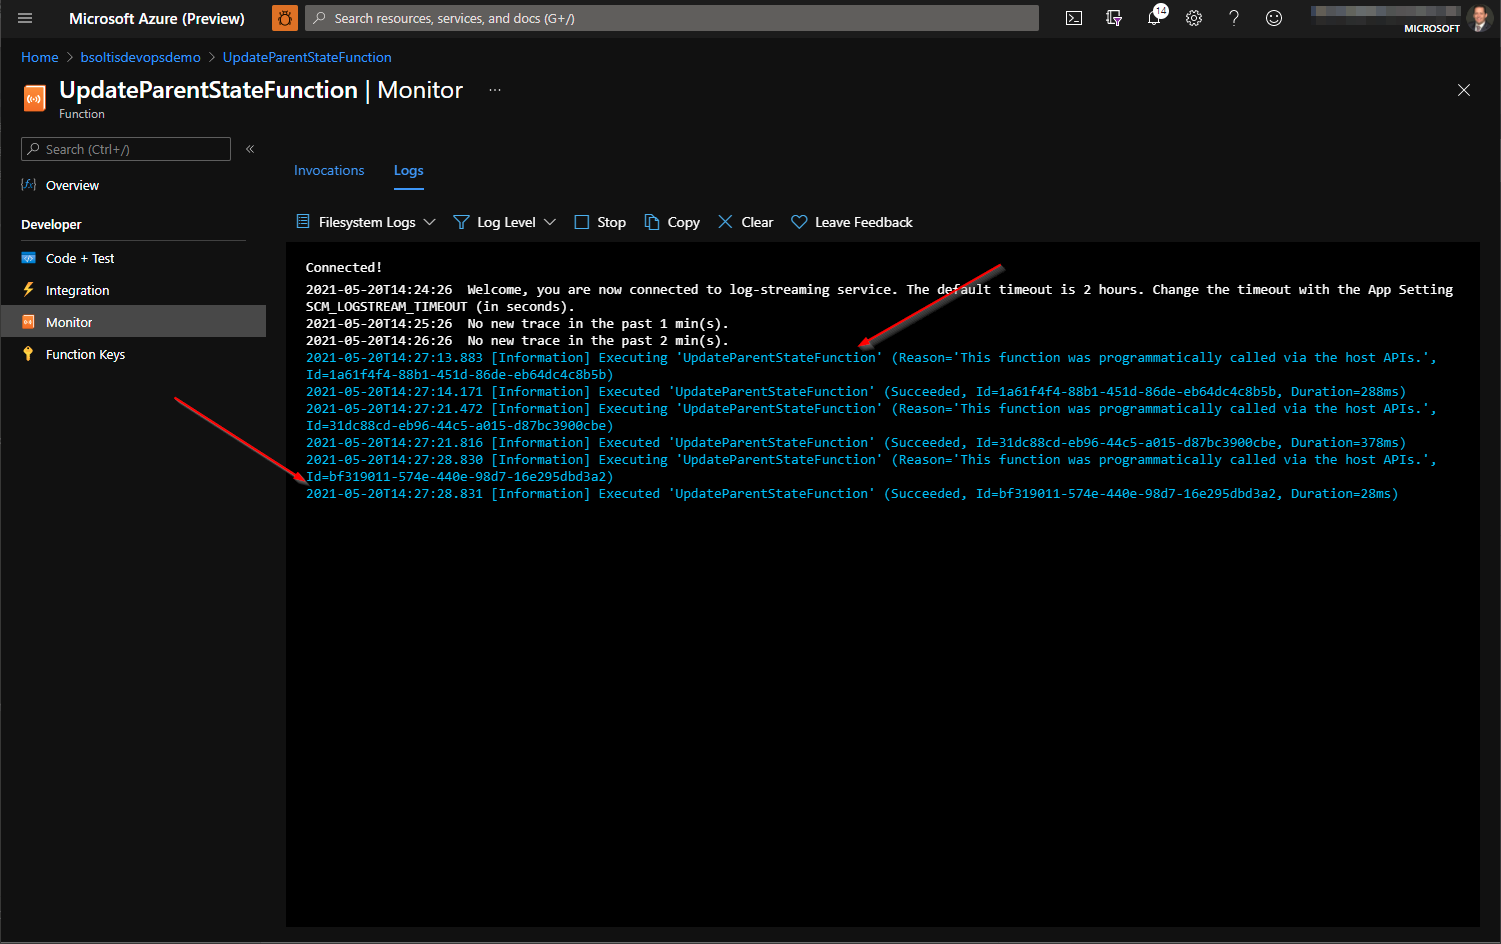This screenshot has width=1501, height=944.
Task: Copy the log output
Action: 672,222
